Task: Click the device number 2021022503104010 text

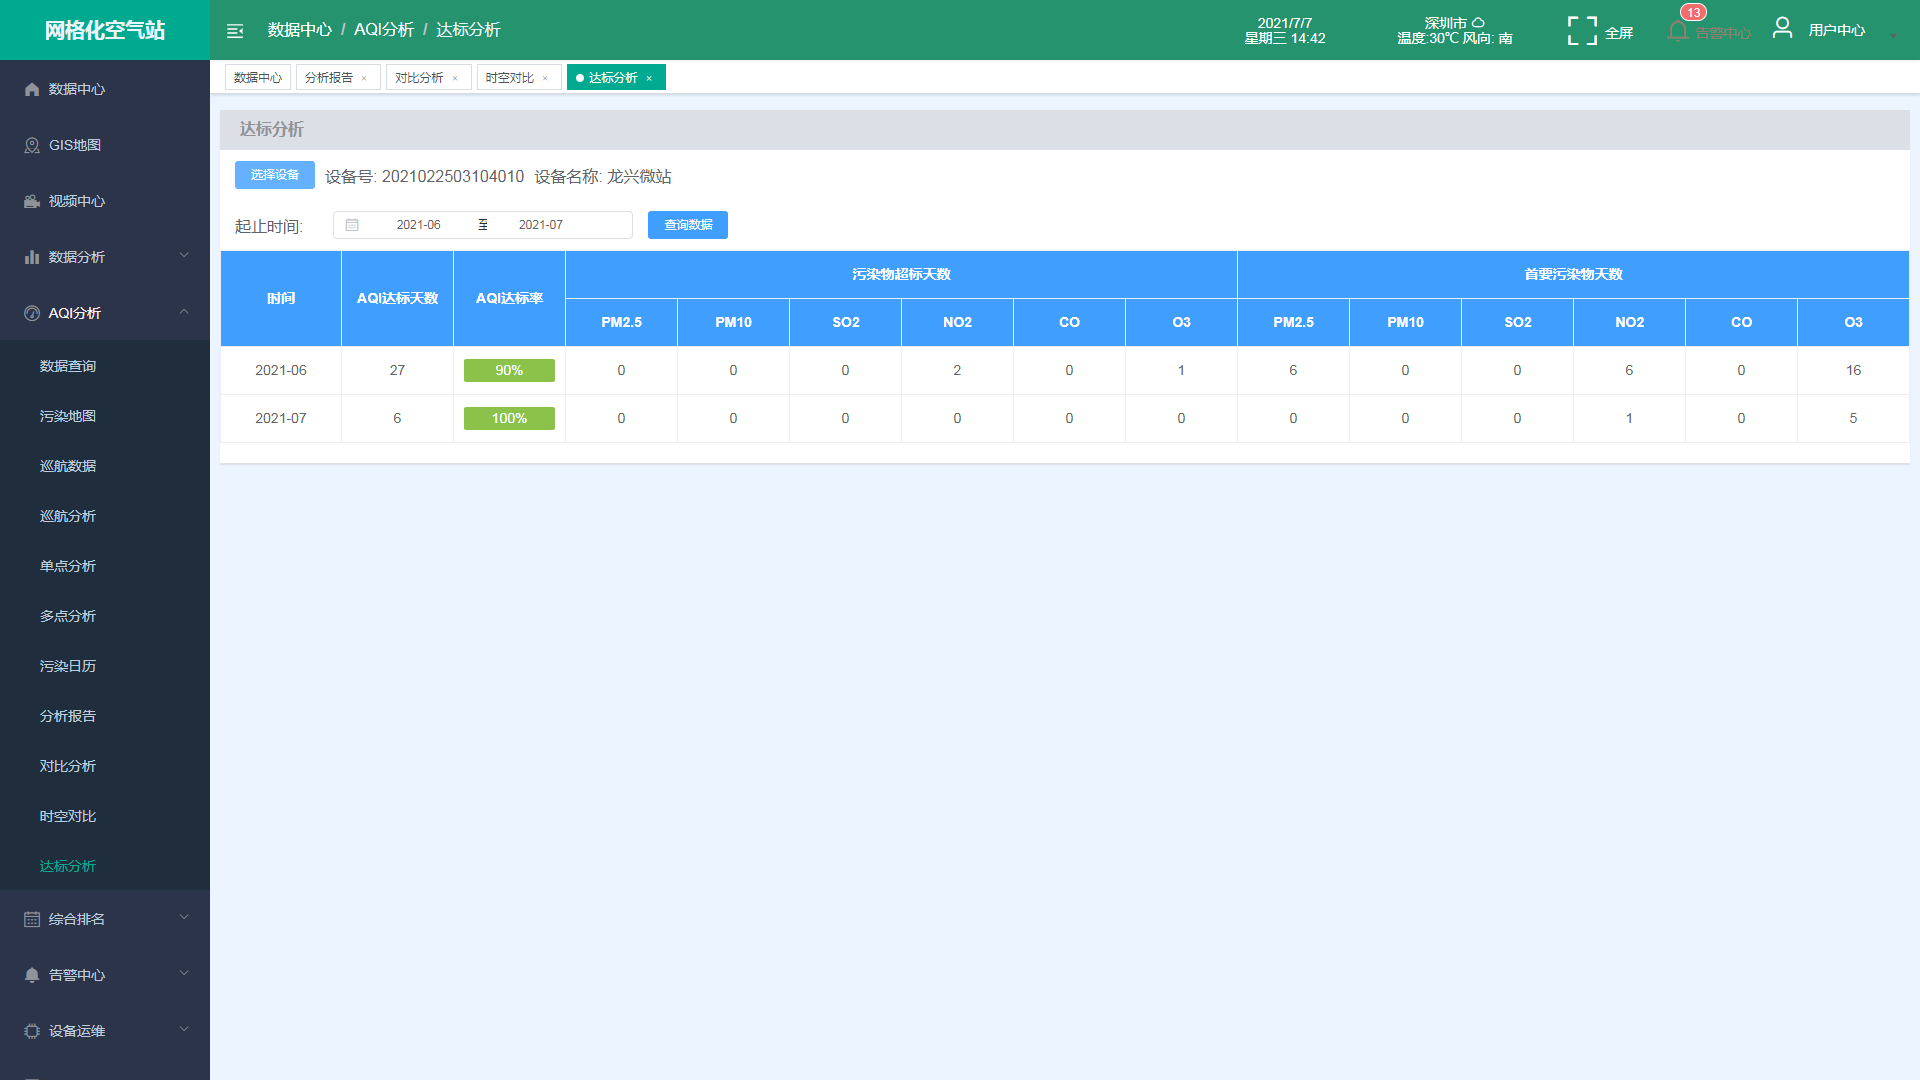Action: click(452, 177)
